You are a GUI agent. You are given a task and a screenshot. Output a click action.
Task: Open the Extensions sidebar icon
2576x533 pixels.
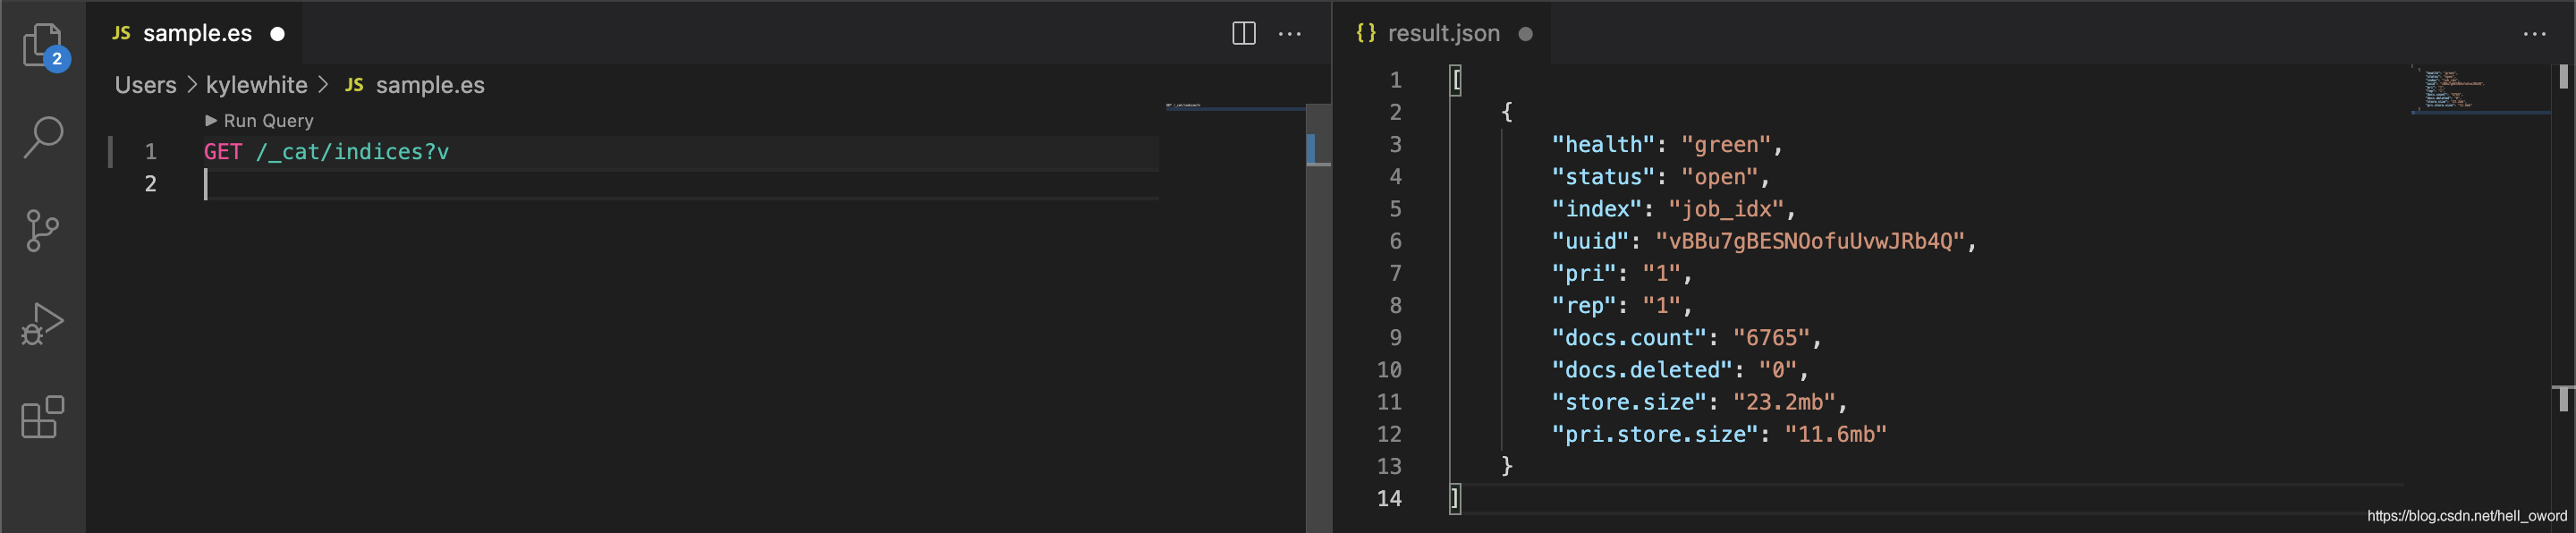click(x=43, y=417)
